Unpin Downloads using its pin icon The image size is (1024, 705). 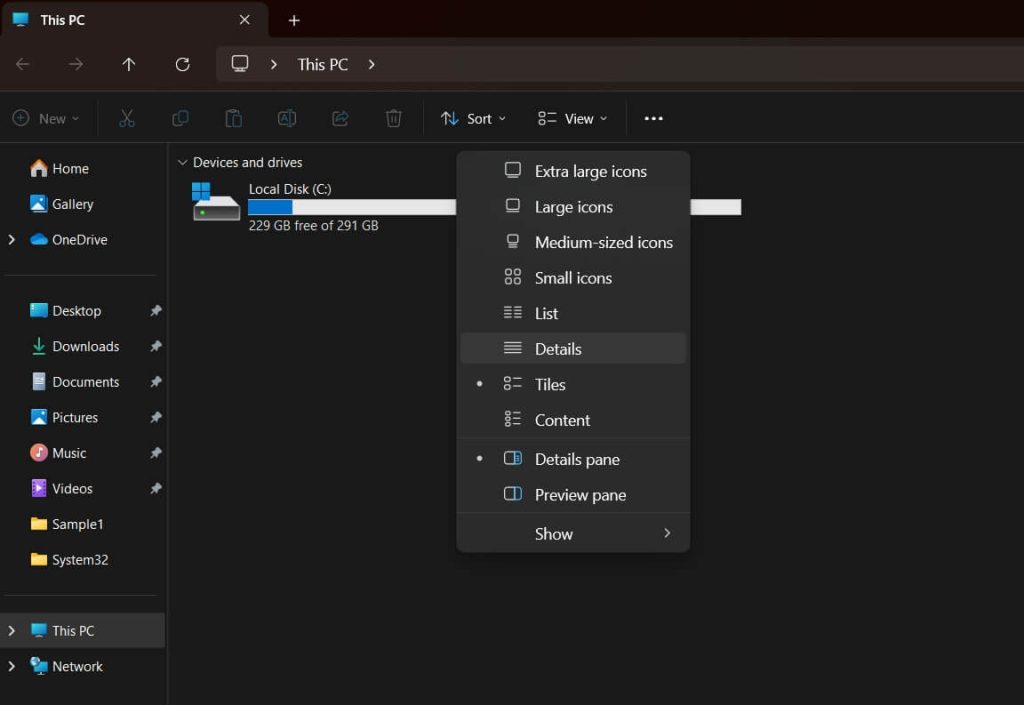coord(155,346)
